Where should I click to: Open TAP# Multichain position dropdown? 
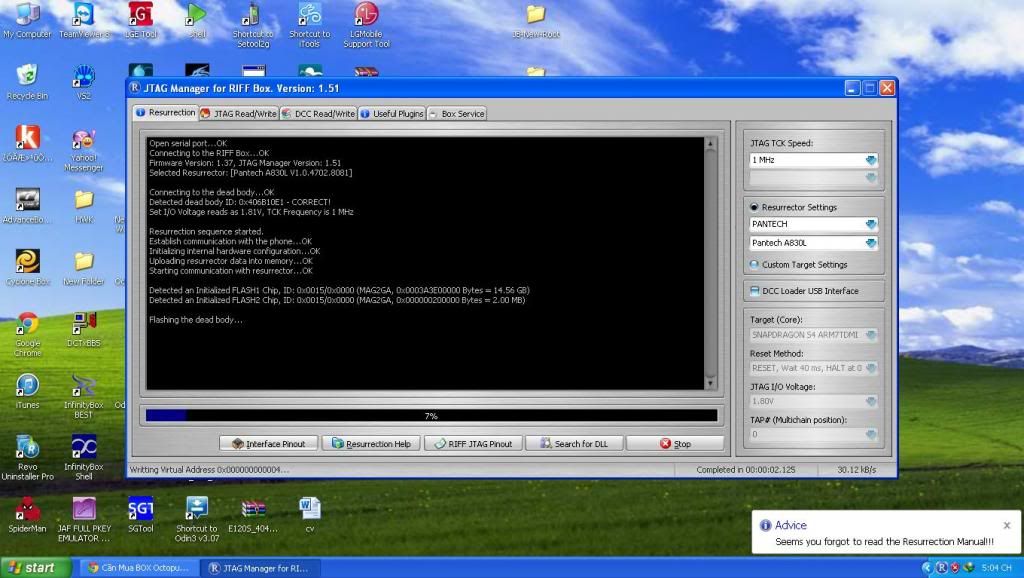tap(870, 434)
